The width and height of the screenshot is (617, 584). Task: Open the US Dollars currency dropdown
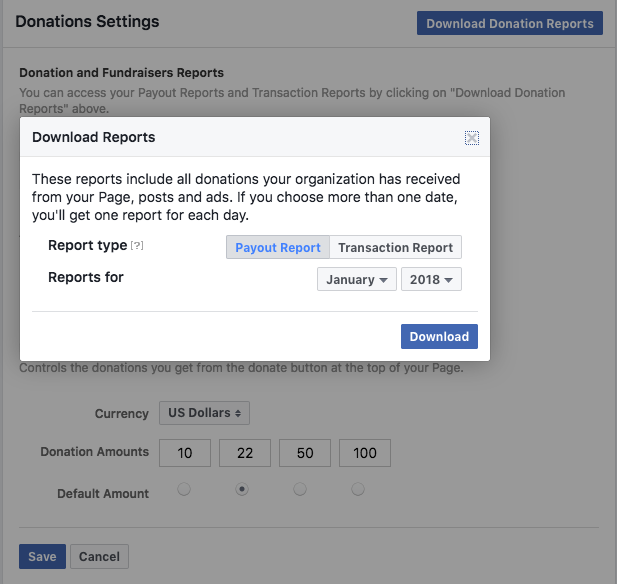coord(204,413)
